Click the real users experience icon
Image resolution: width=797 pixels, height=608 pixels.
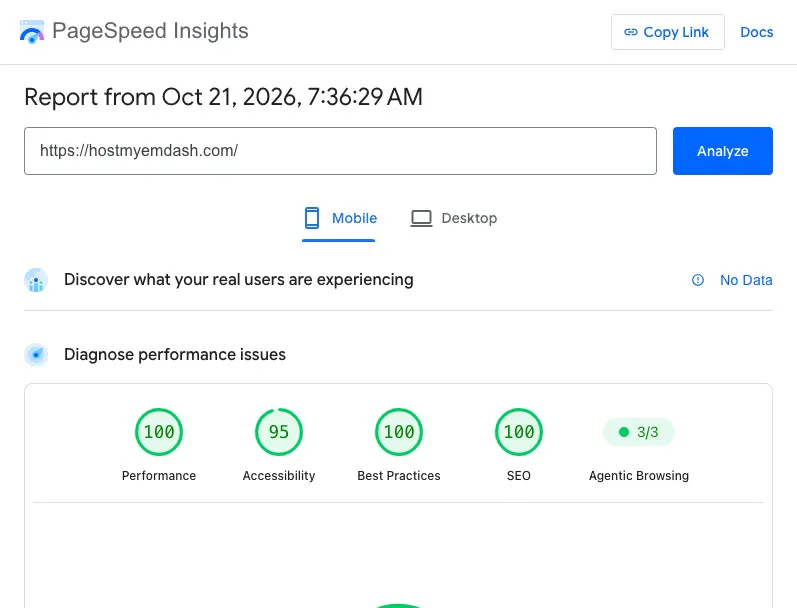[x=36, y=280]
